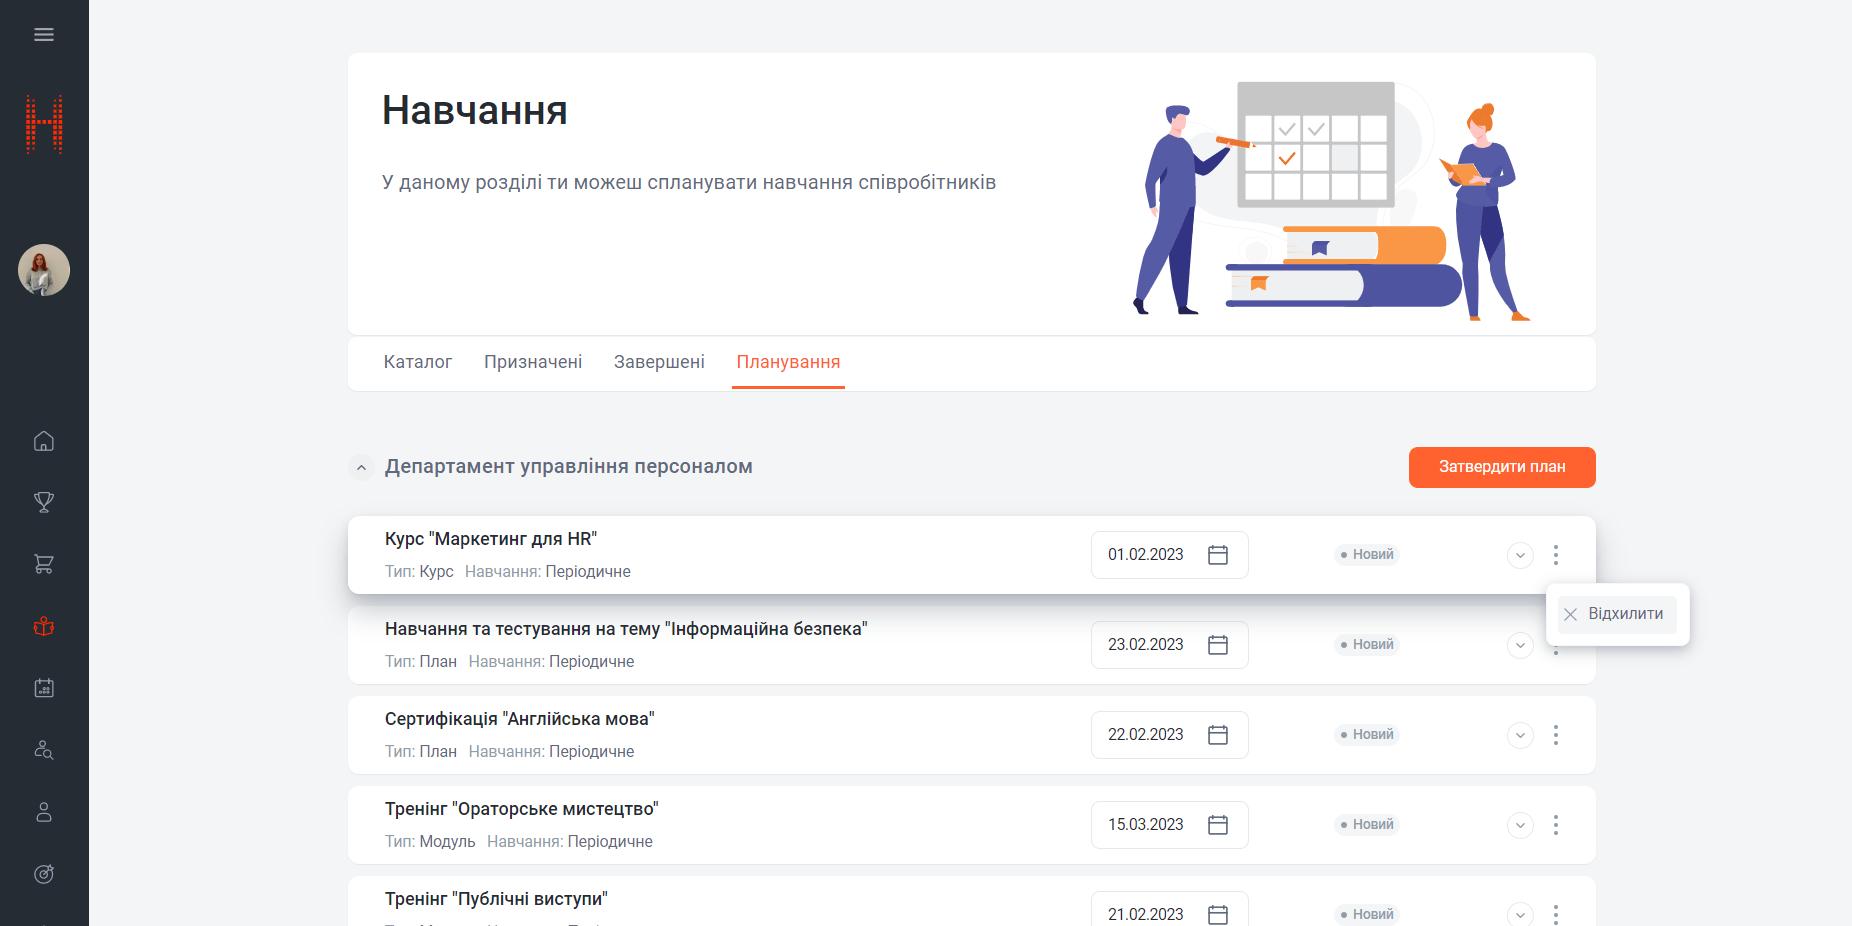Switch to the Каталог tab

tap(417, 362)
